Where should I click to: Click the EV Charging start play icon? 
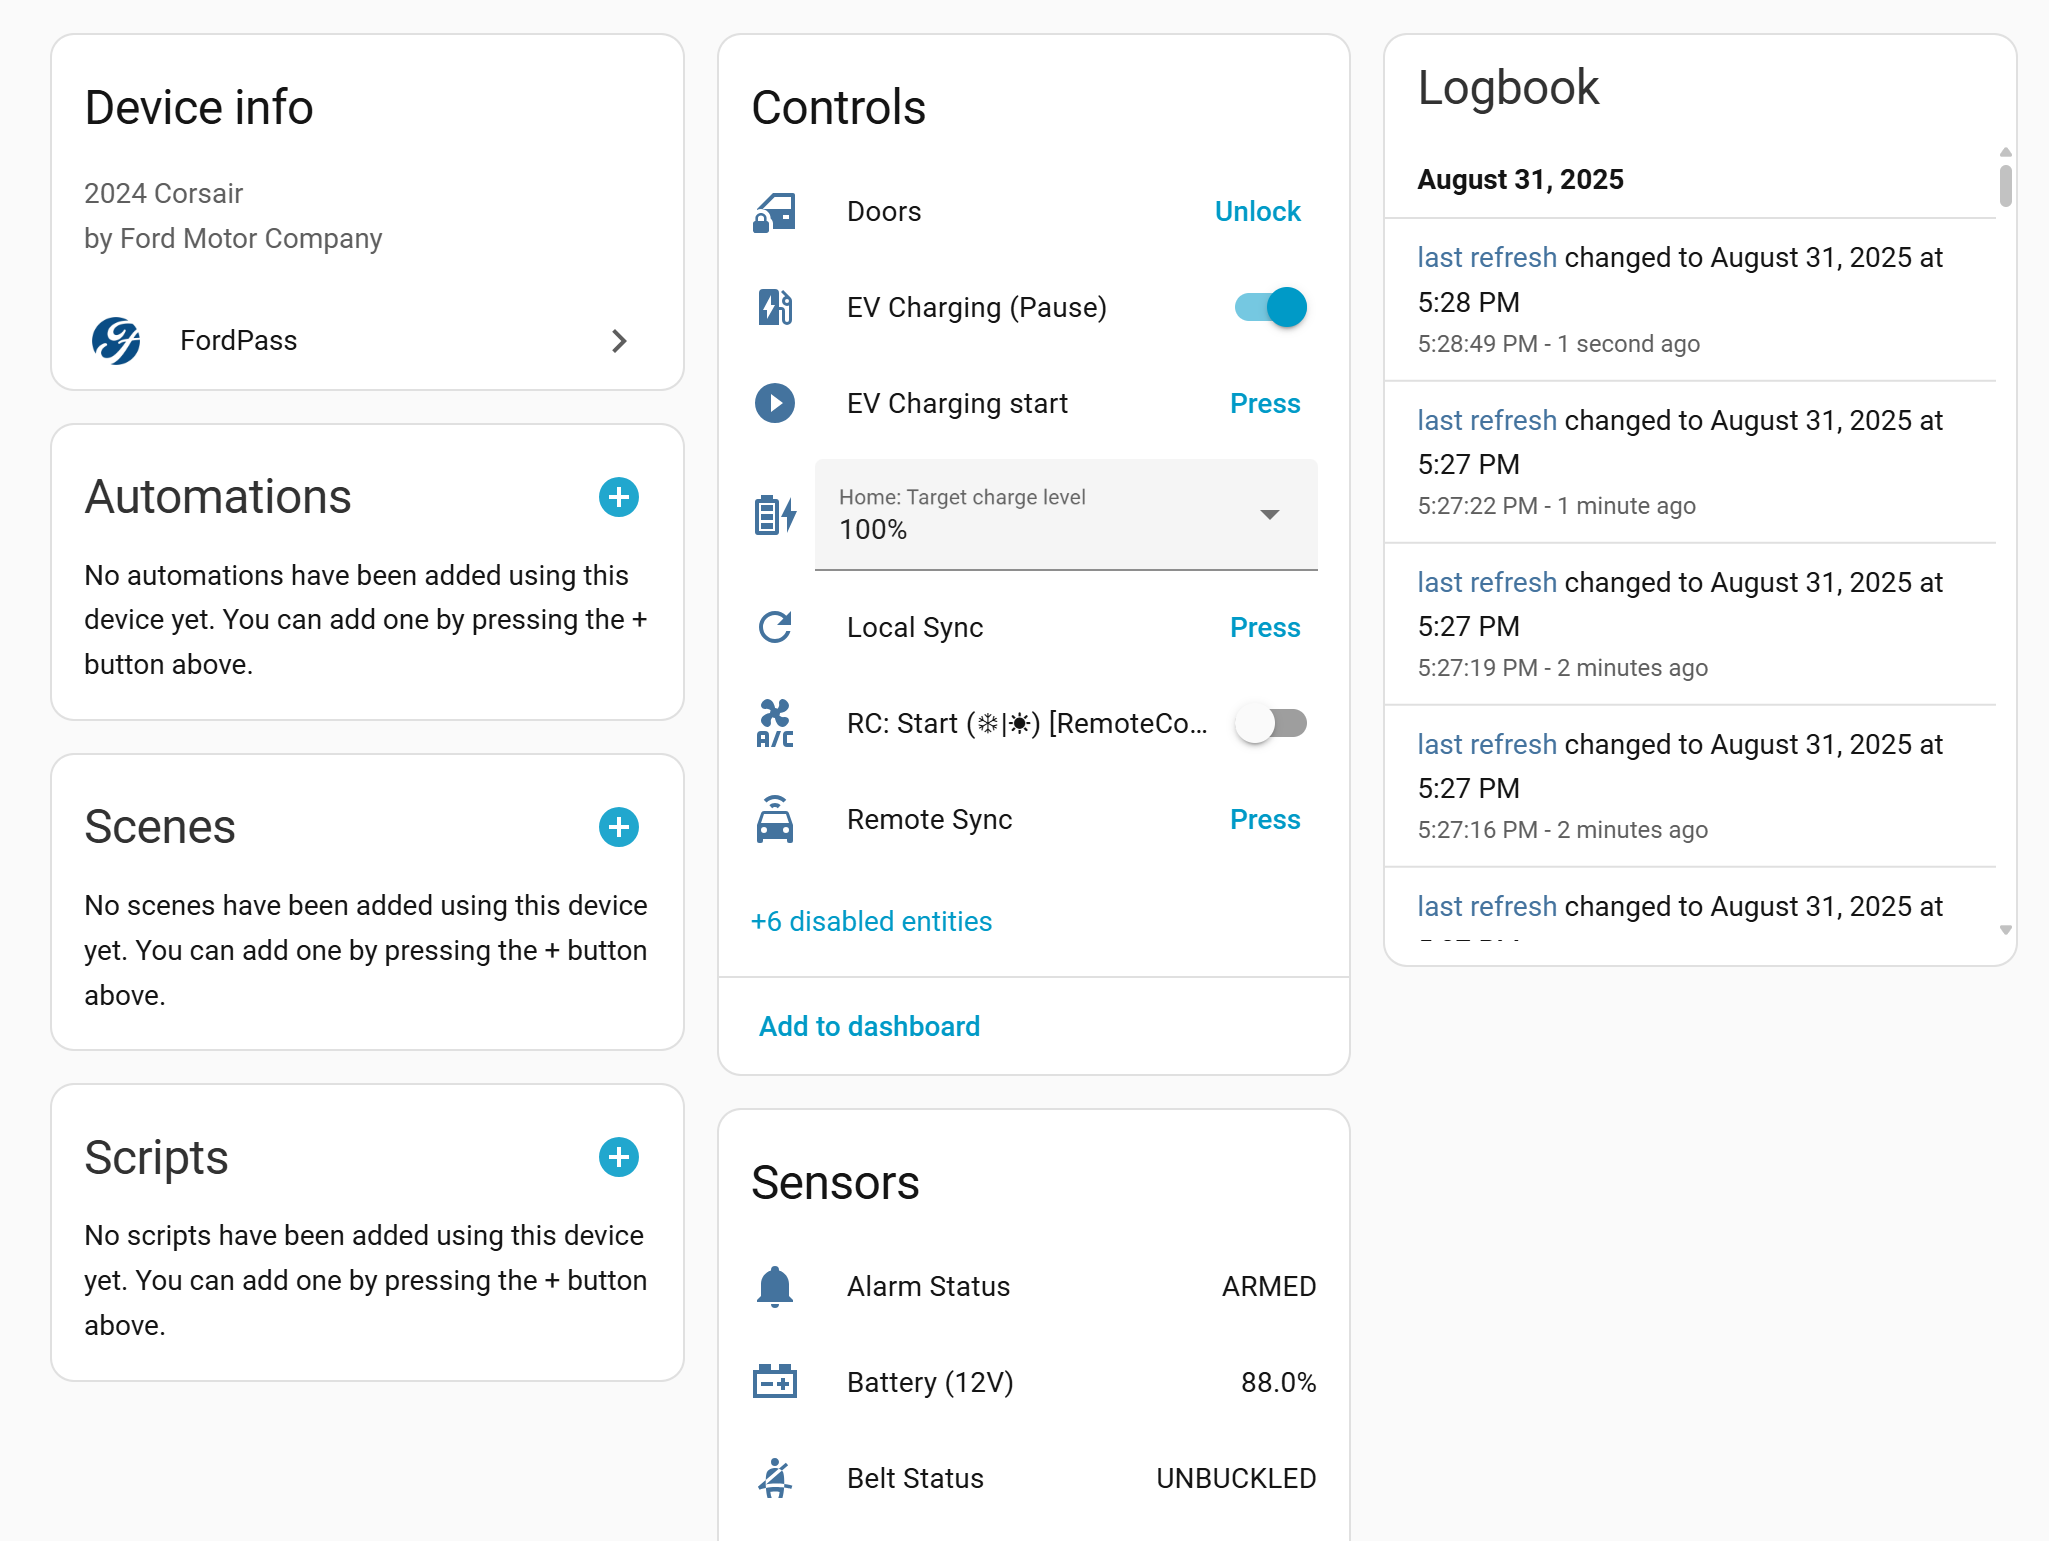pos(774,403)
